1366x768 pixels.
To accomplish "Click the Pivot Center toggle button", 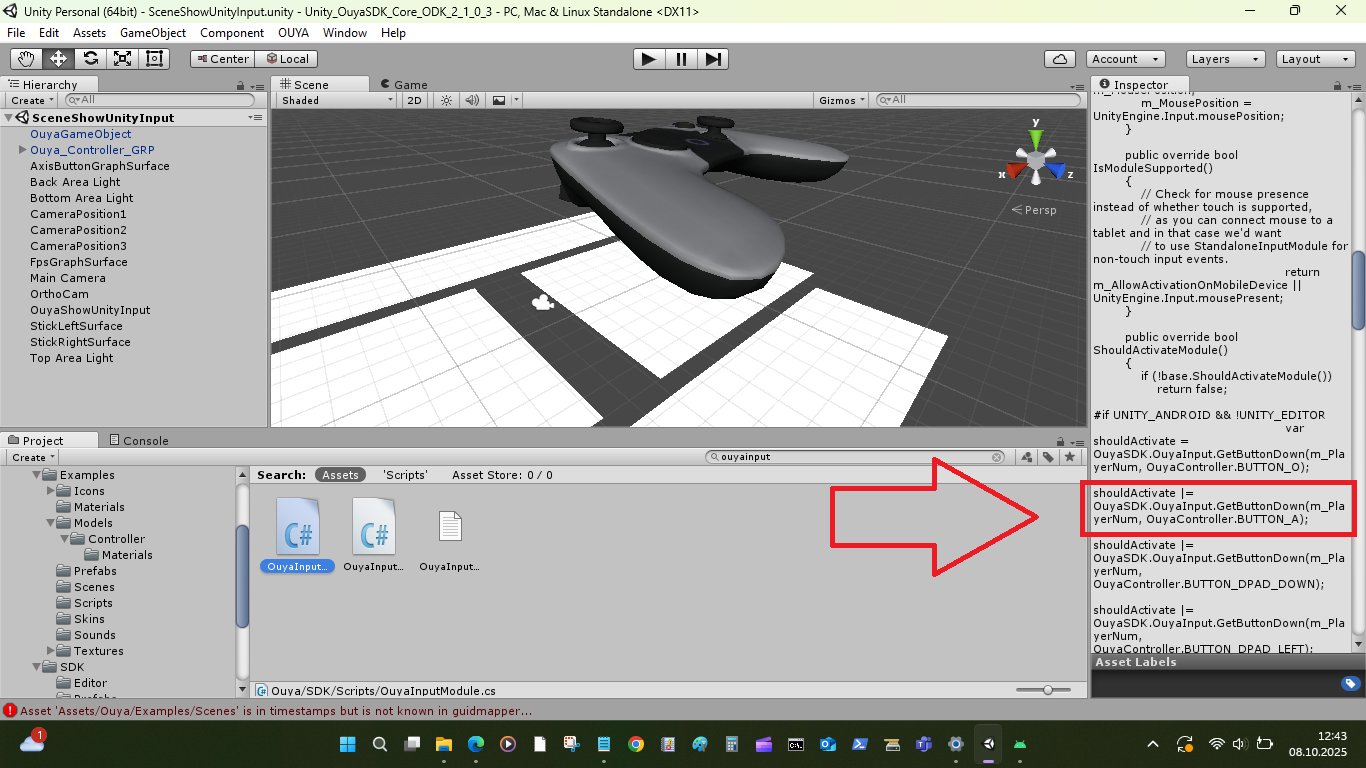I will 222,59.
